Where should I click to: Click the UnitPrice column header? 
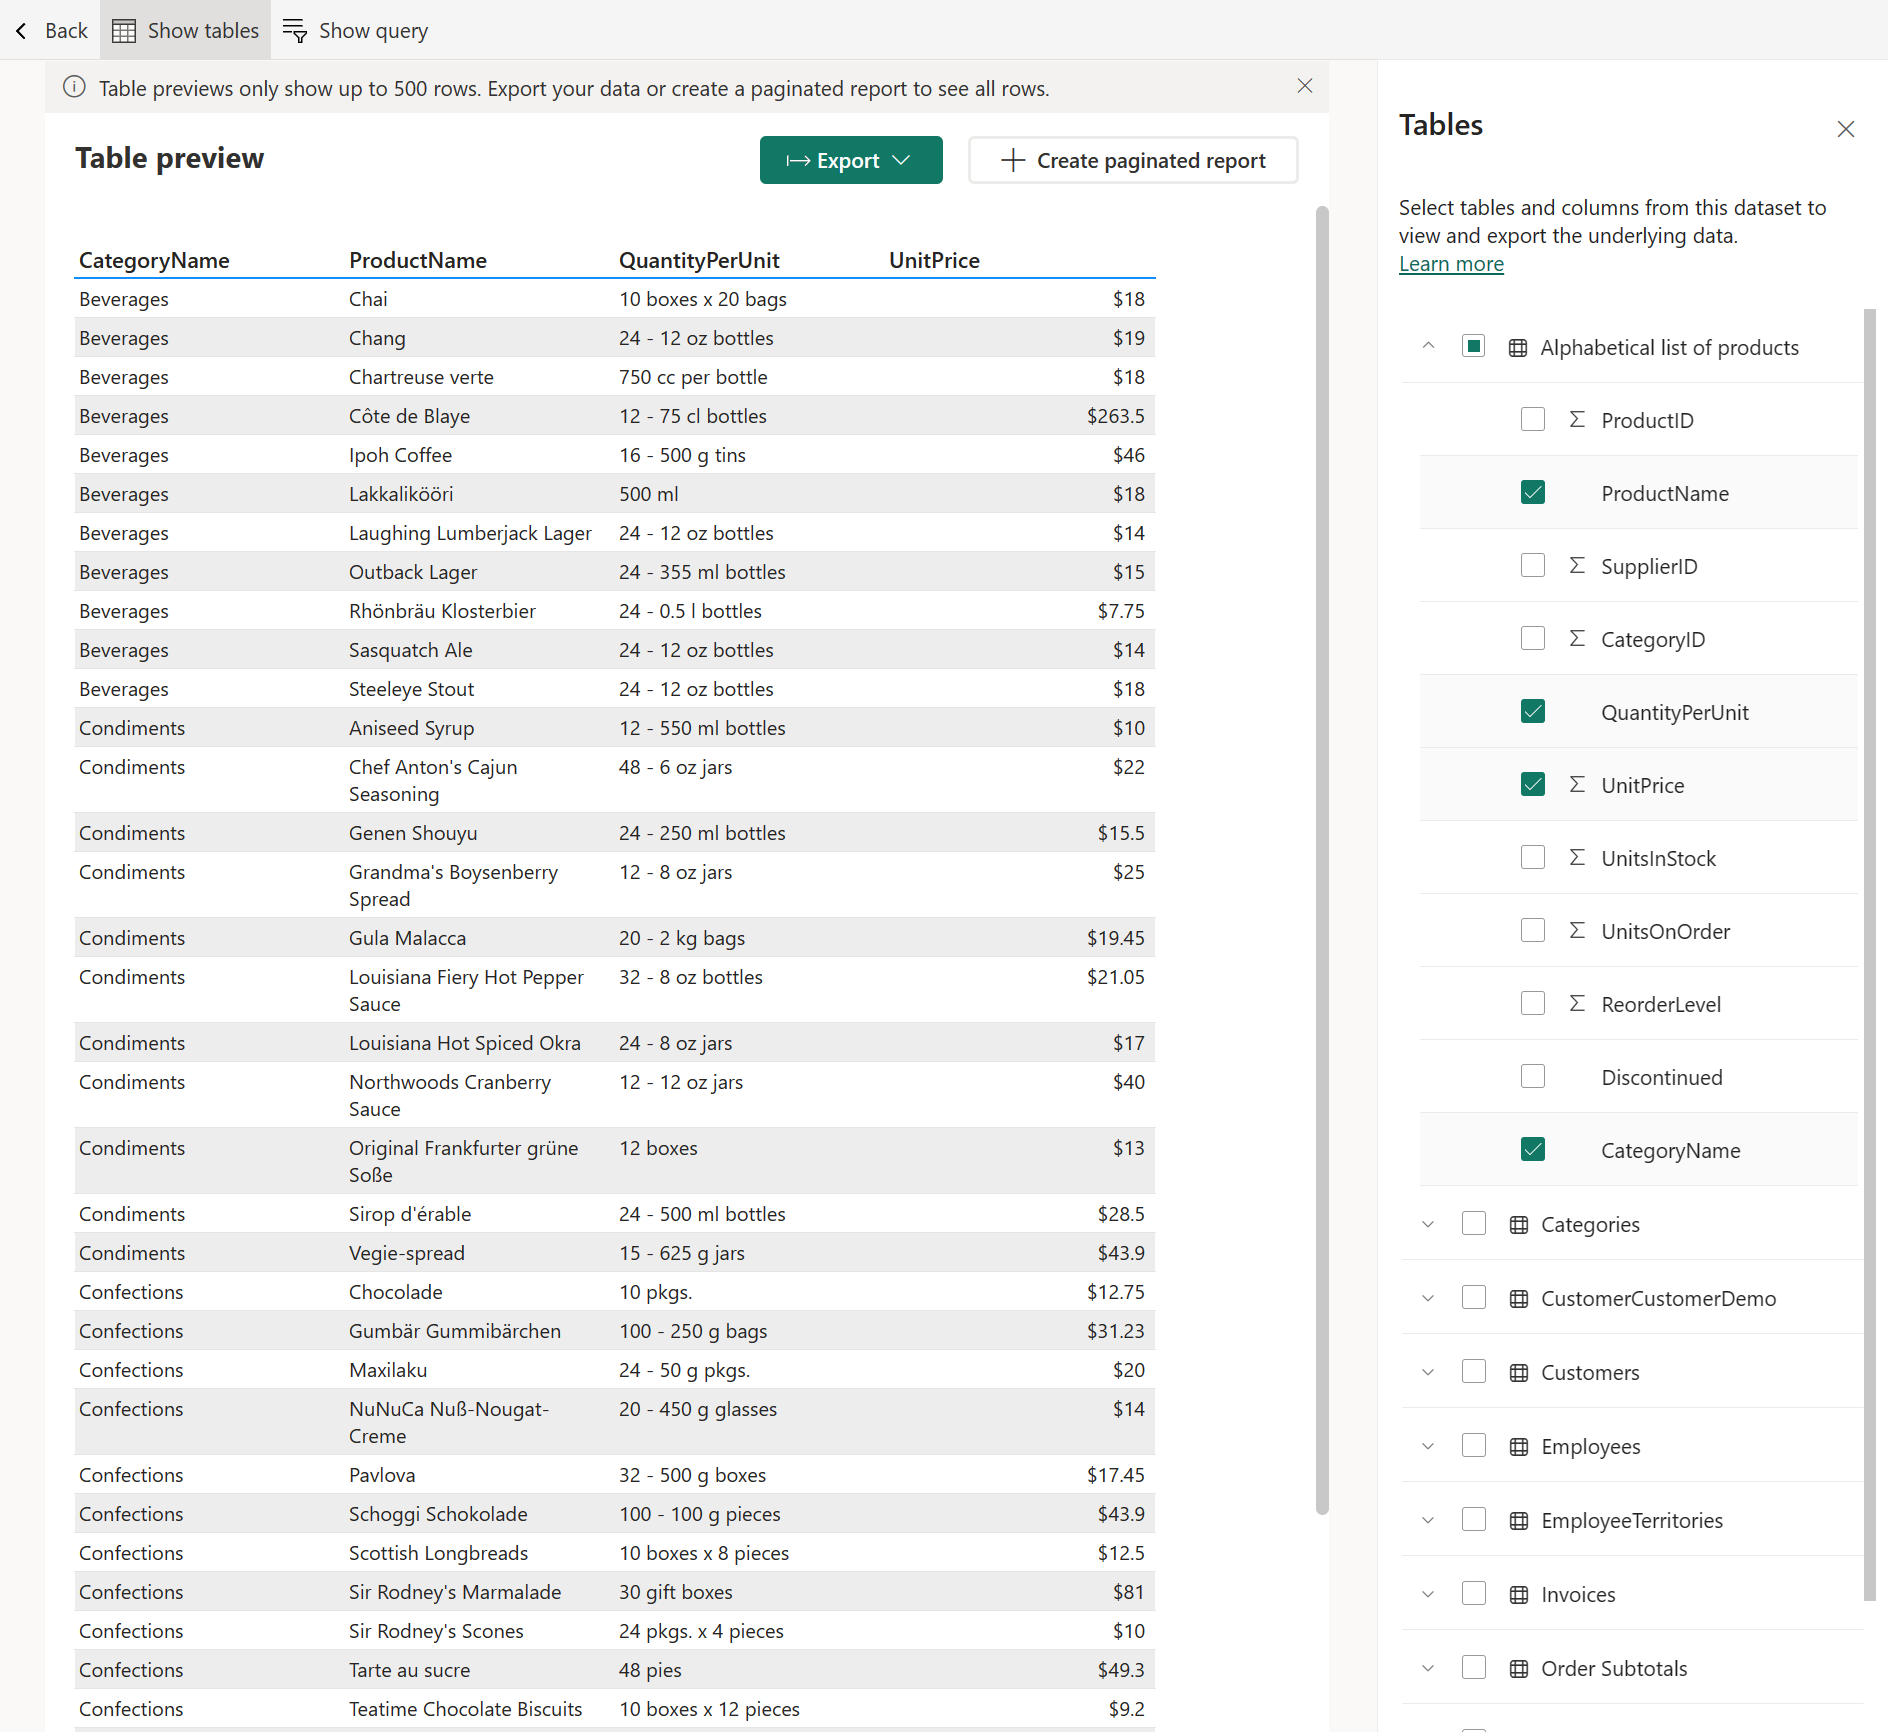[x=934, y=260]
